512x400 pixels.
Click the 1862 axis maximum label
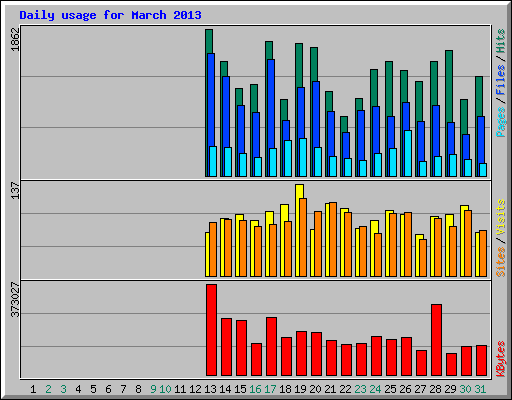point(15,39)
